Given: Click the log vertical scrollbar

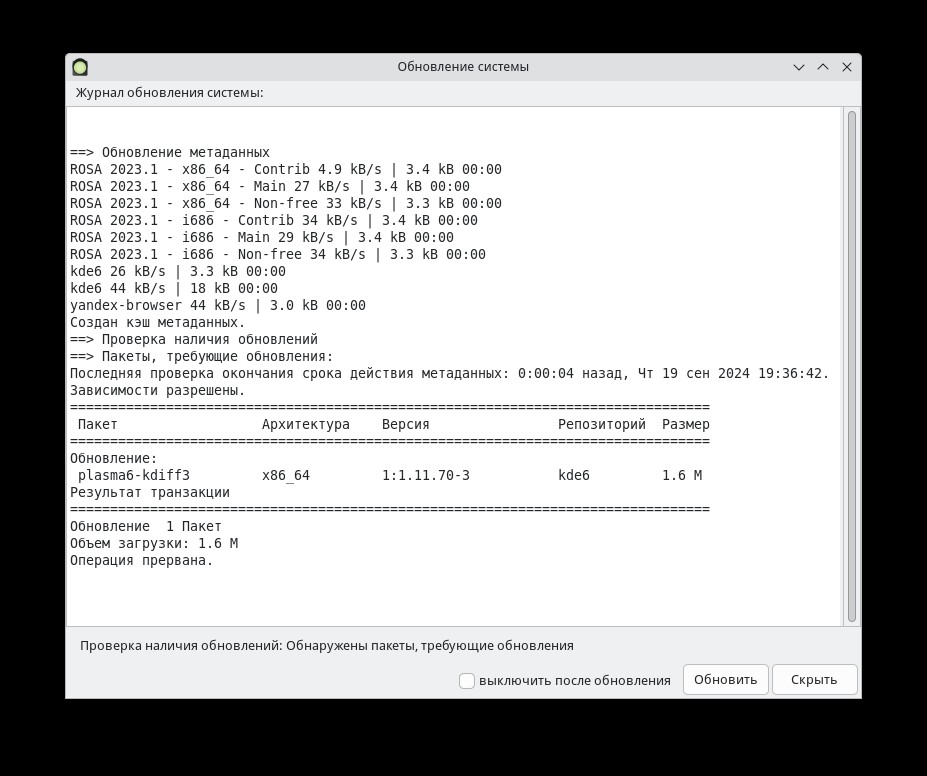Looking at the screenshot, I should point(851,366).
